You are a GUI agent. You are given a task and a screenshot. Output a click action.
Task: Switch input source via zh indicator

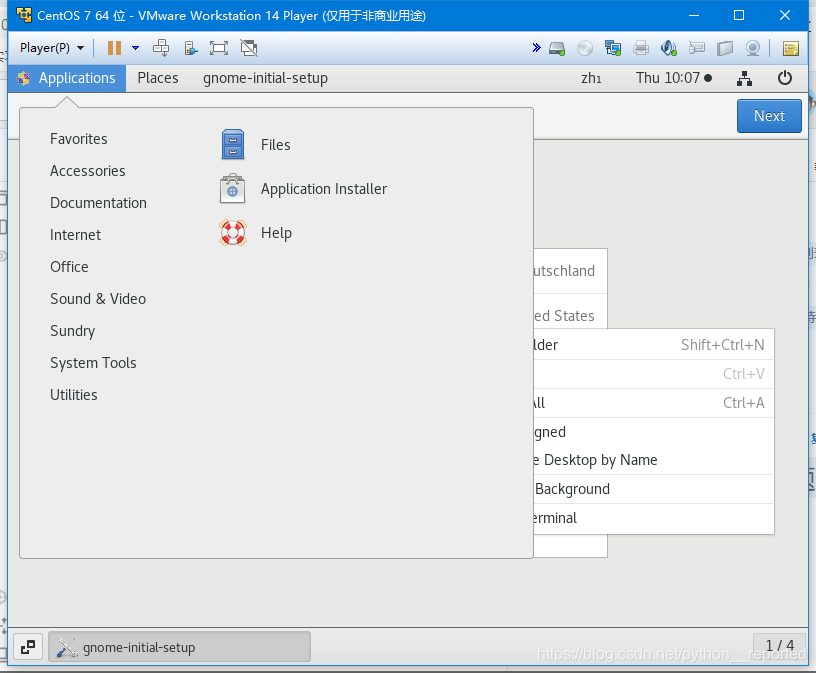coord(591,78)
